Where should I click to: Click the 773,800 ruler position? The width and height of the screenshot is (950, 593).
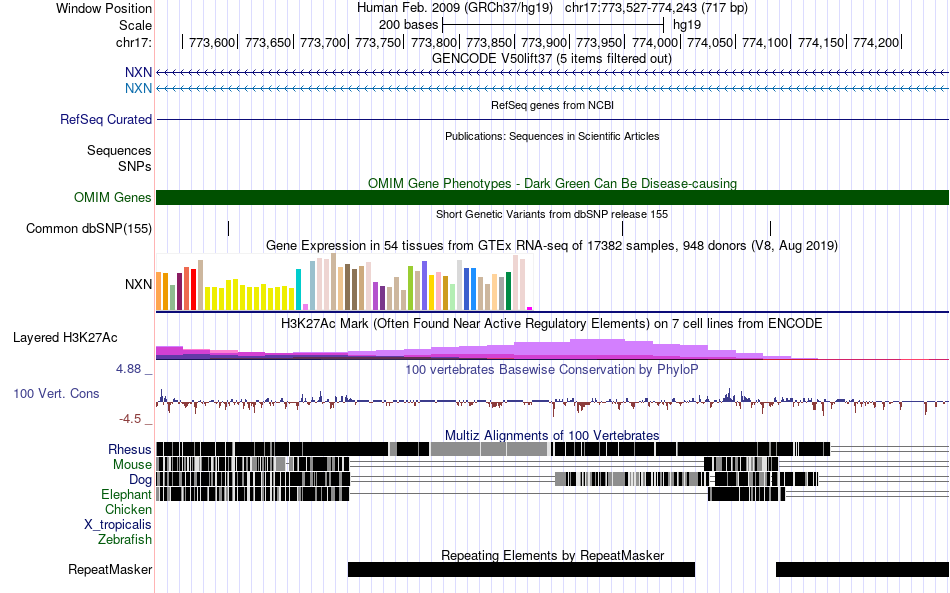click(x=433, y=42)
